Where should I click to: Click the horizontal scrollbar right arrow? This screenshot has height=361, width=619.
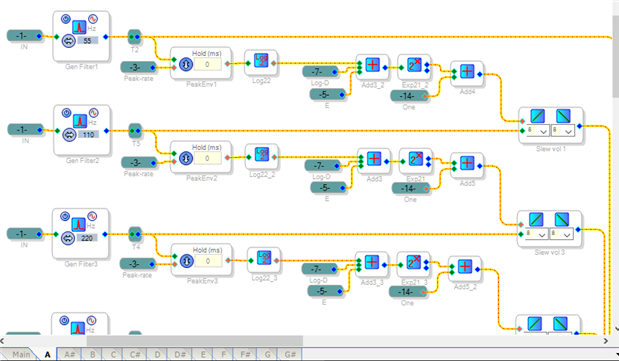click(606, 341)
